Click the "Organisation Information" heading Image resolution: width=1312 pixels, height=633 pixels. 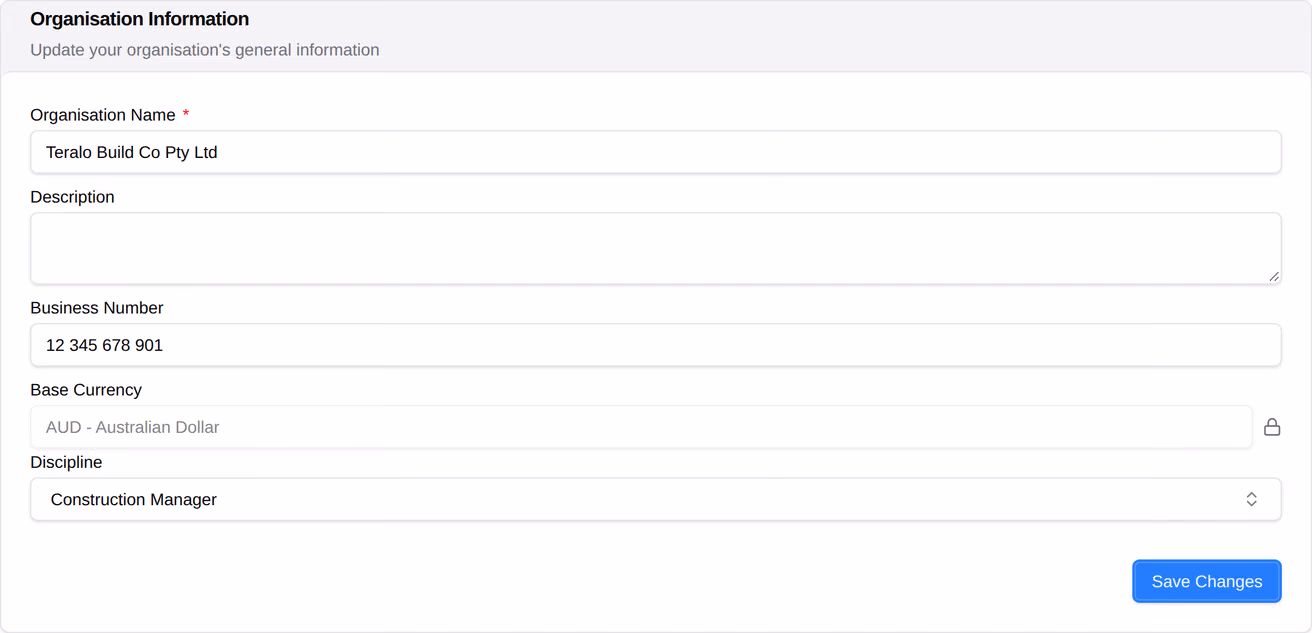(140, 19)
